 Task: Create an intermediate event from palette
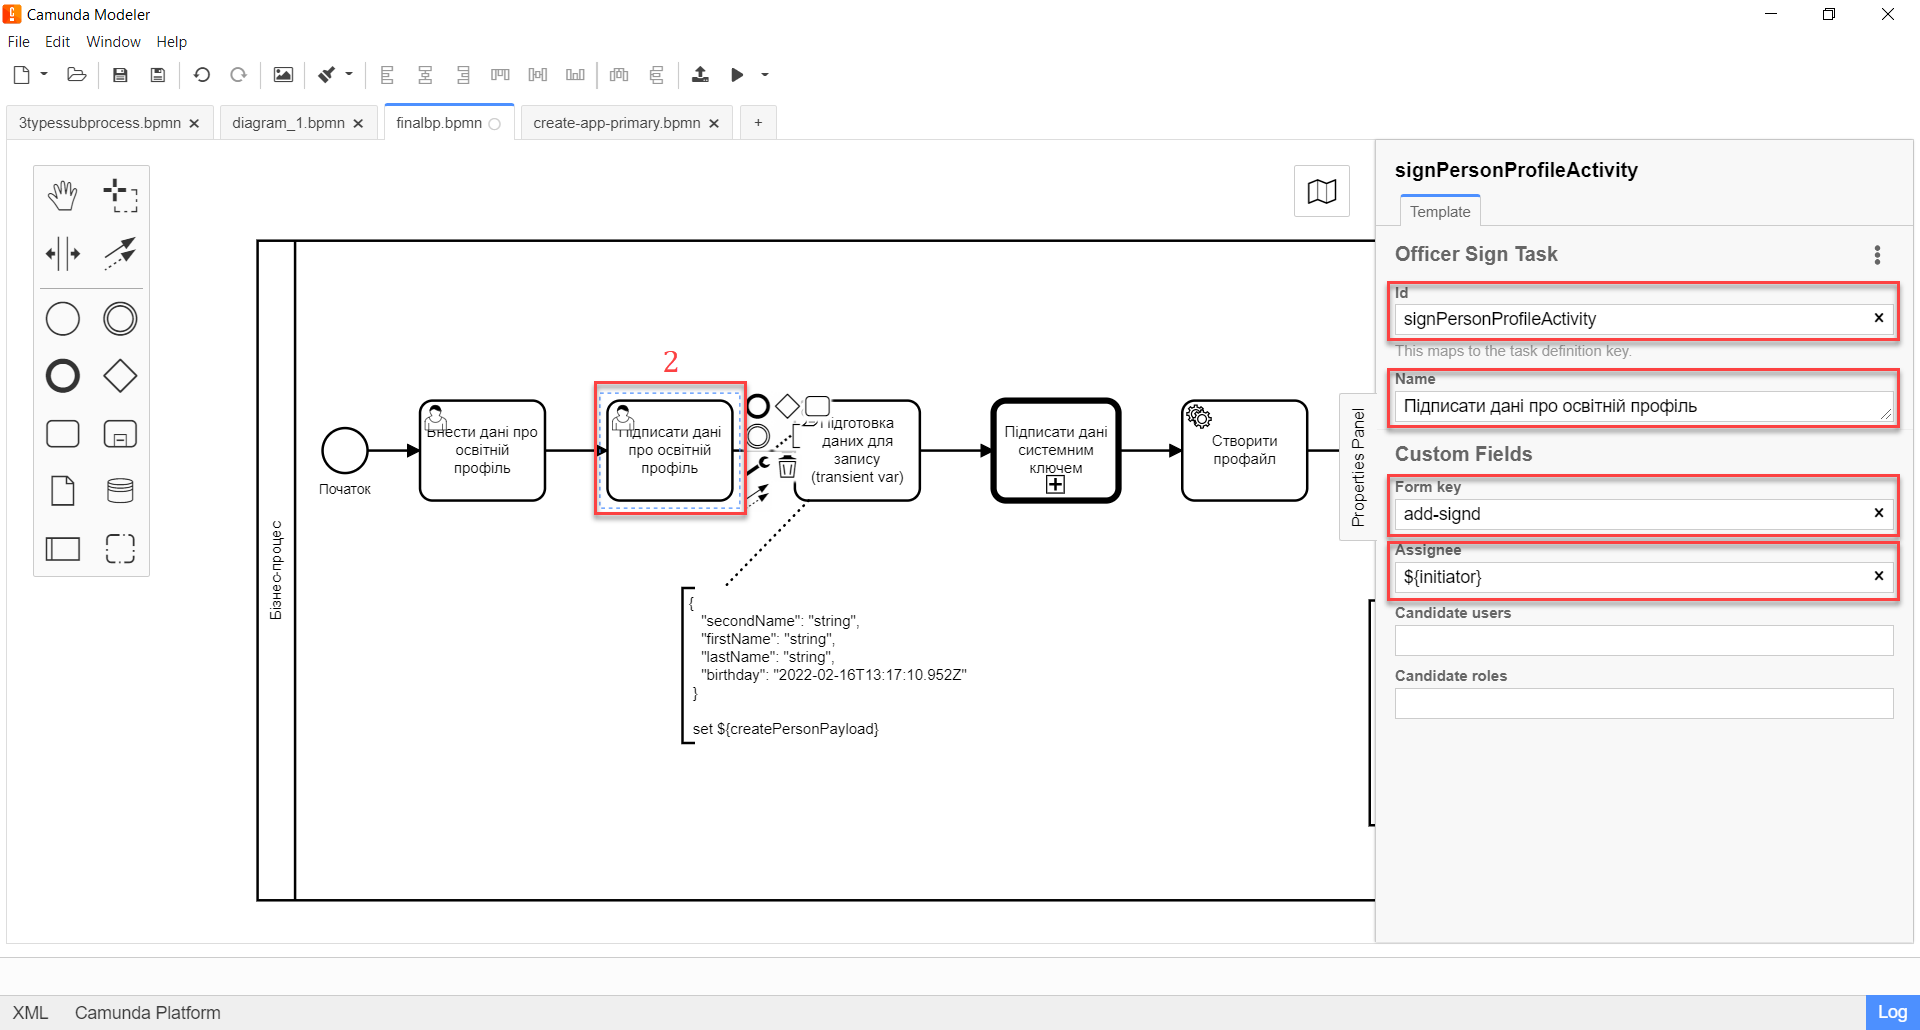click(x=120, y=319)
